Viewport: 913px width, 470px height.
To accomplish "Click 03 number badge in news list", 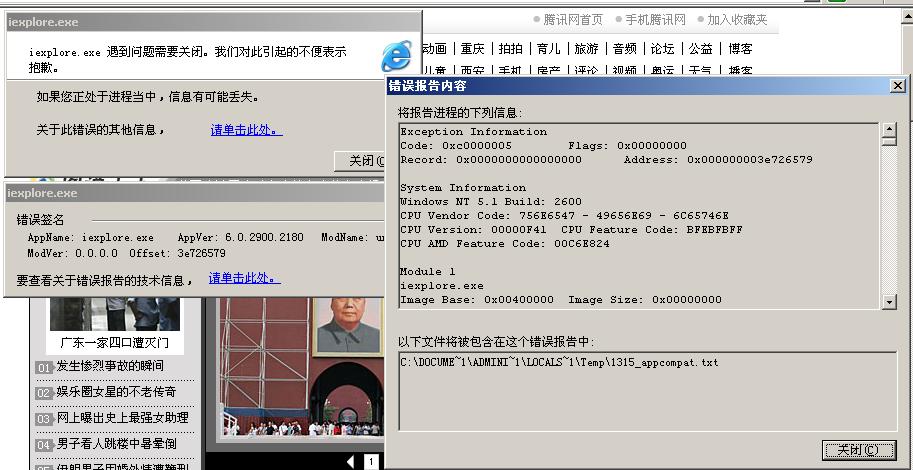I will [x=44, y=419].
